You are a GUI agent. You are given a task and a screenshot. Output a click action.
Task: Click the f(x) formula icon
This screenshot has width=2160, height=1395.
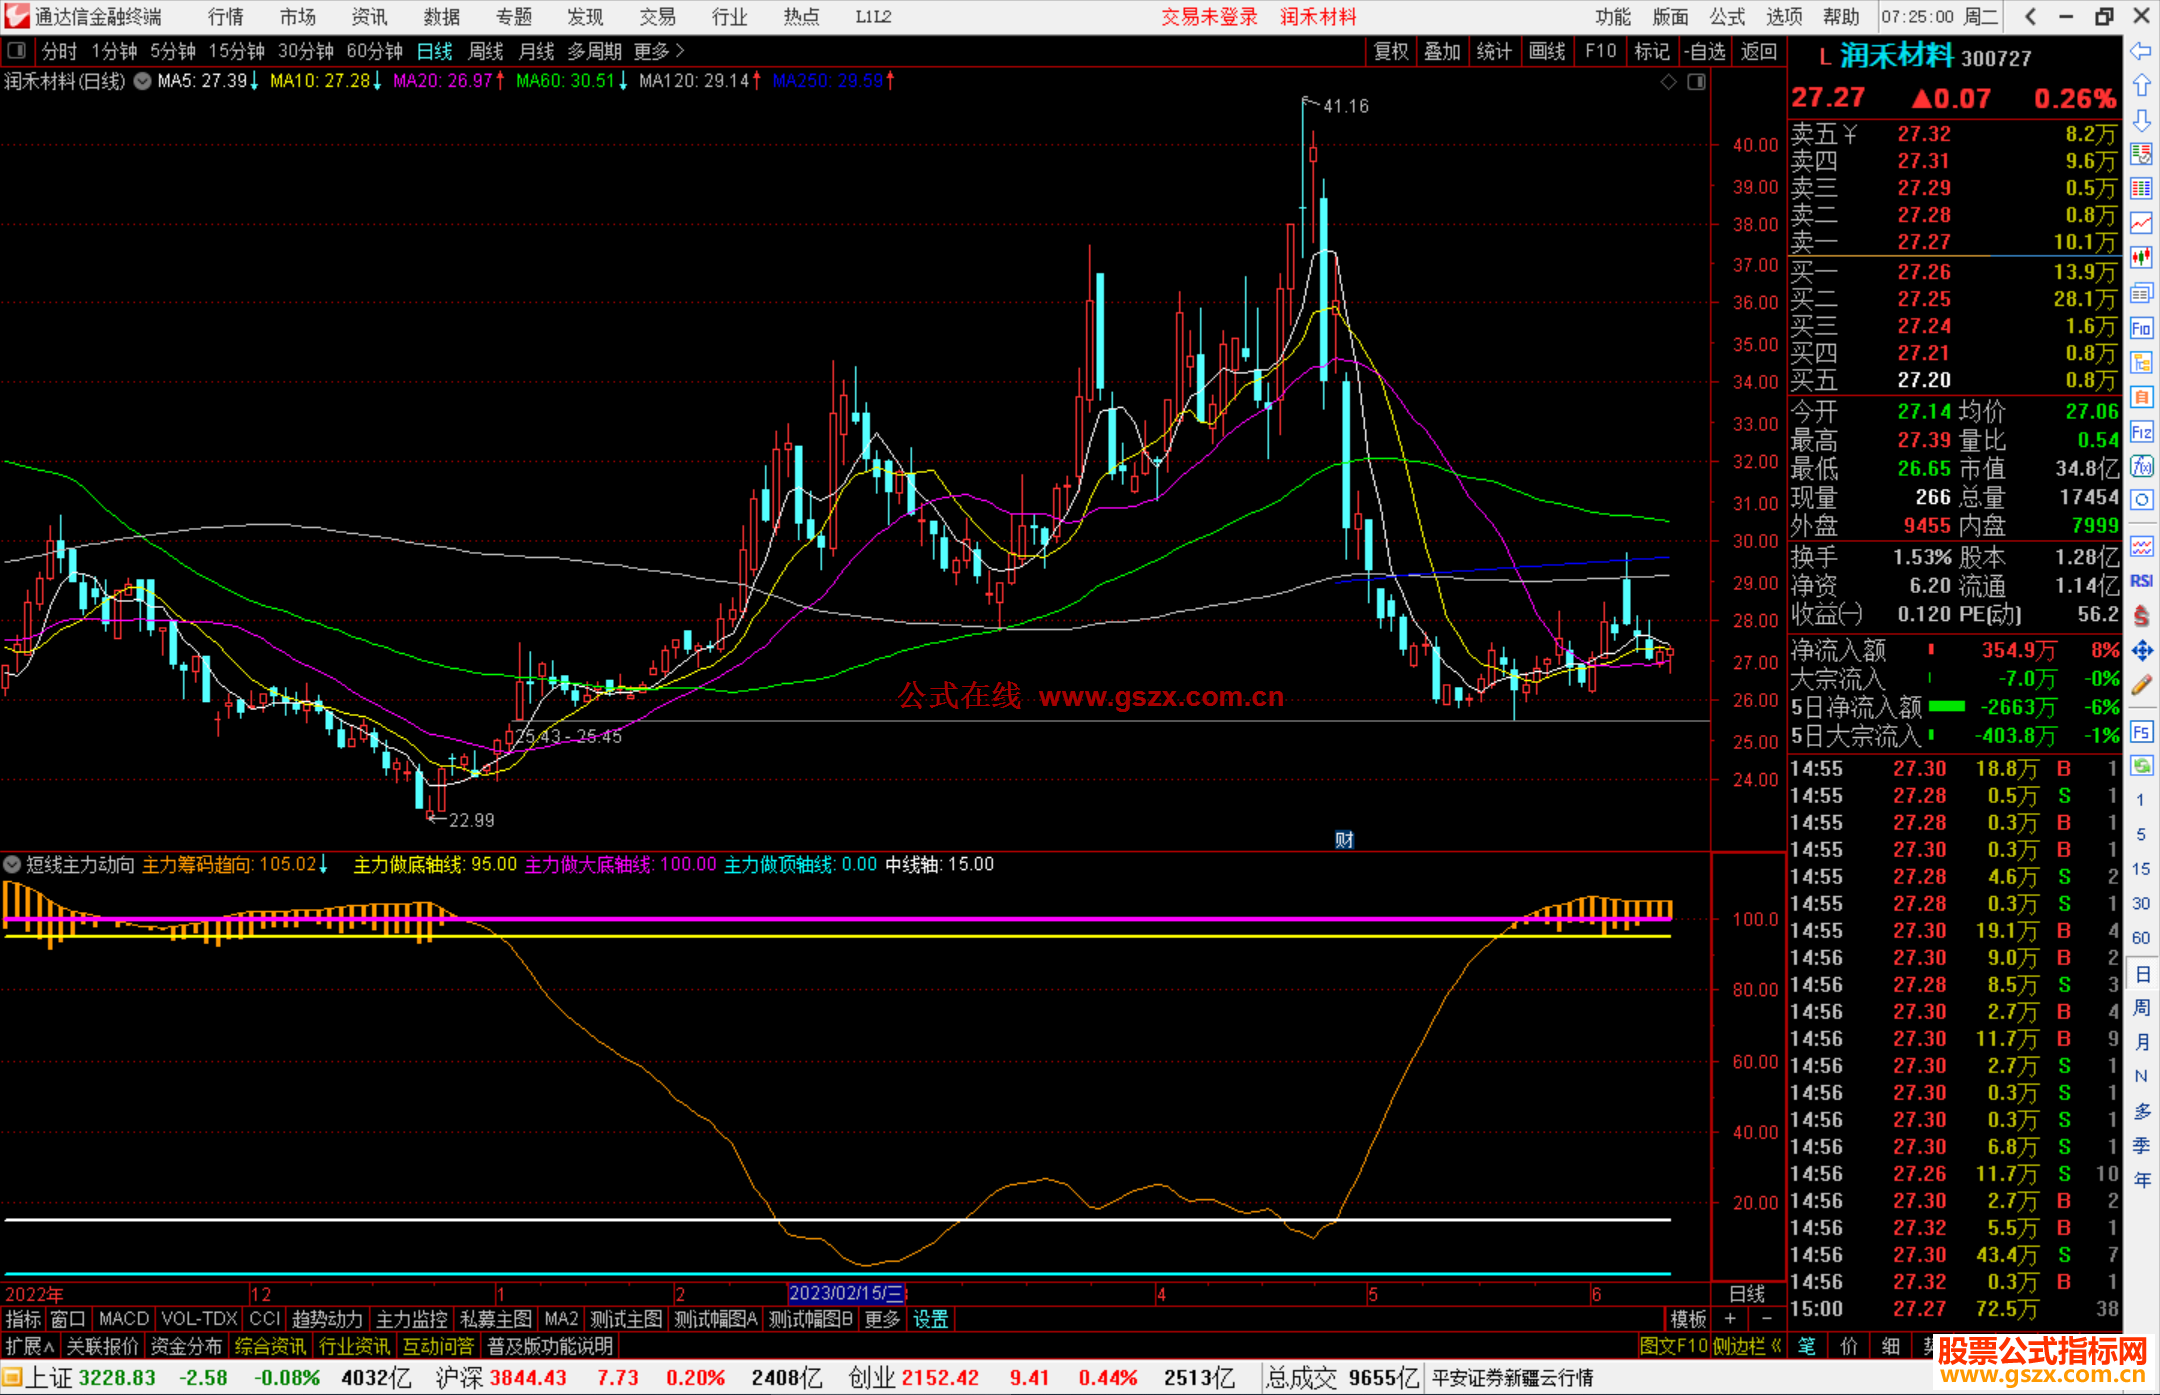2141,466
